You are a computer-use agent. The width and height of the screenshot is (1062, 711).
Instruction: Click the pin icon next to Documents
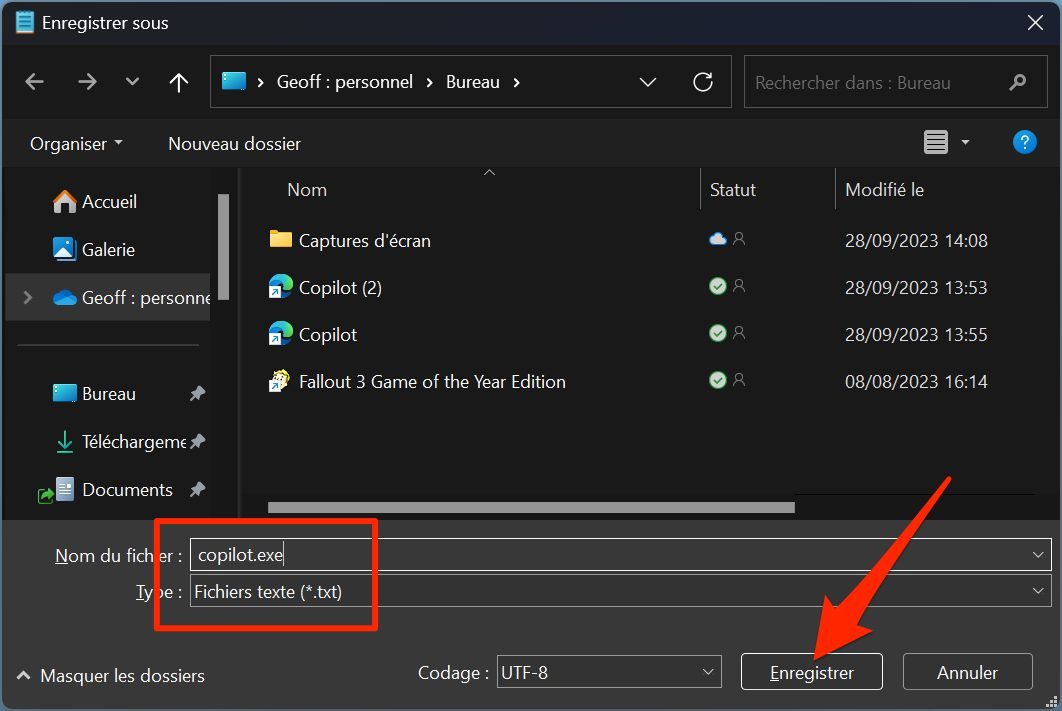point(197,489)
